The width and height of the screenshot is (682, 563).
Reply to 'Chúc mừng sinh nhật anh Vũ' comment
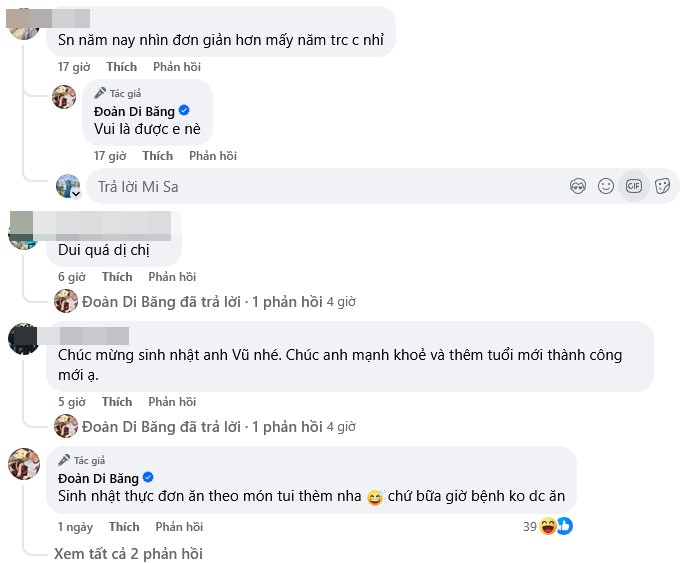tap(172, 402)
